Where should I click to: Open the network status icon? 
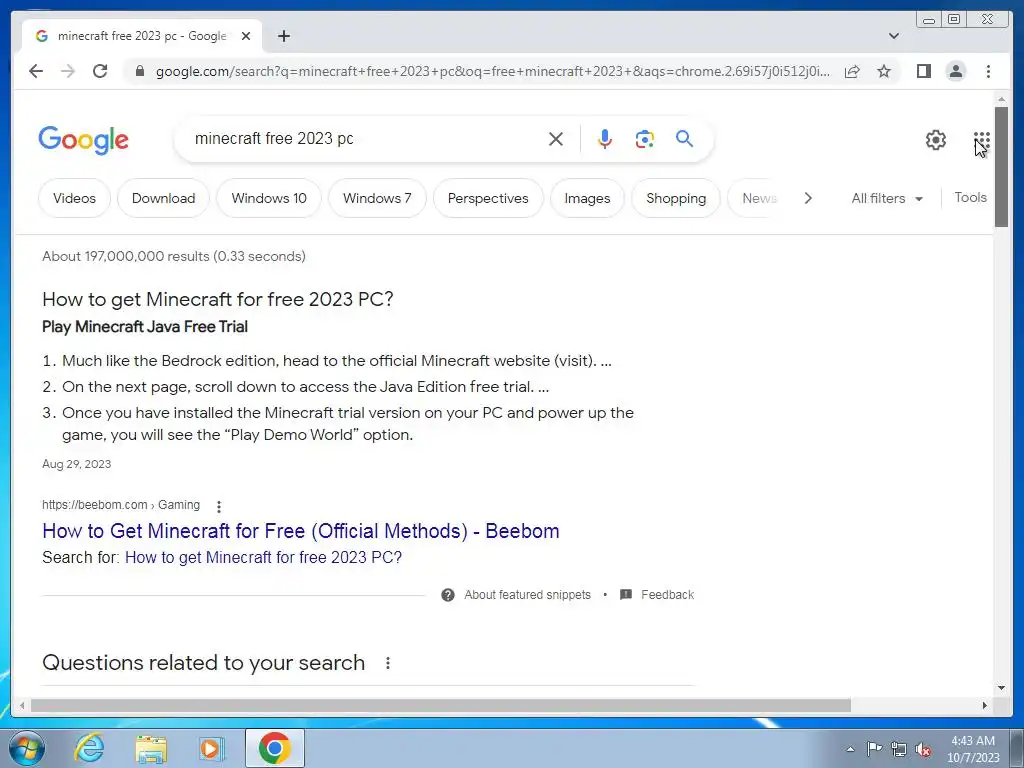pos(899,749)
